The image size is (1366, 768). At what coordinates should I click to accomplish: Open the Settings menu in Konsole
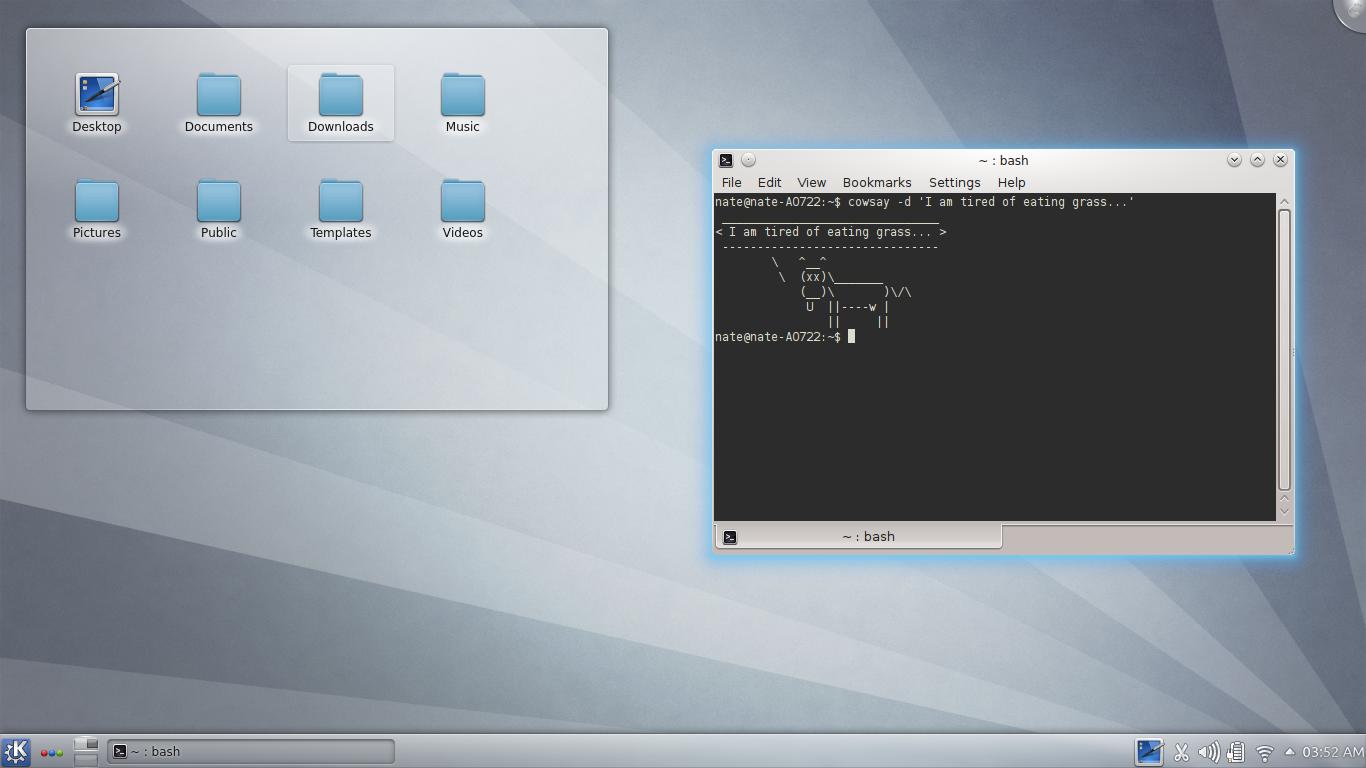tap(954, 183)
